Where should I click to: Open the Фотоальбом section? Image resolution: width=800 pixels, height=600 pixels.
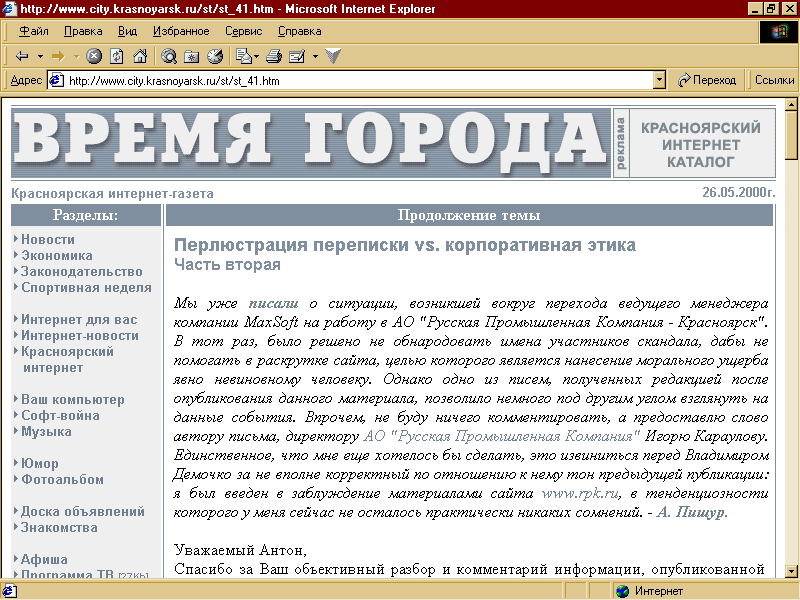pos(62,479)
